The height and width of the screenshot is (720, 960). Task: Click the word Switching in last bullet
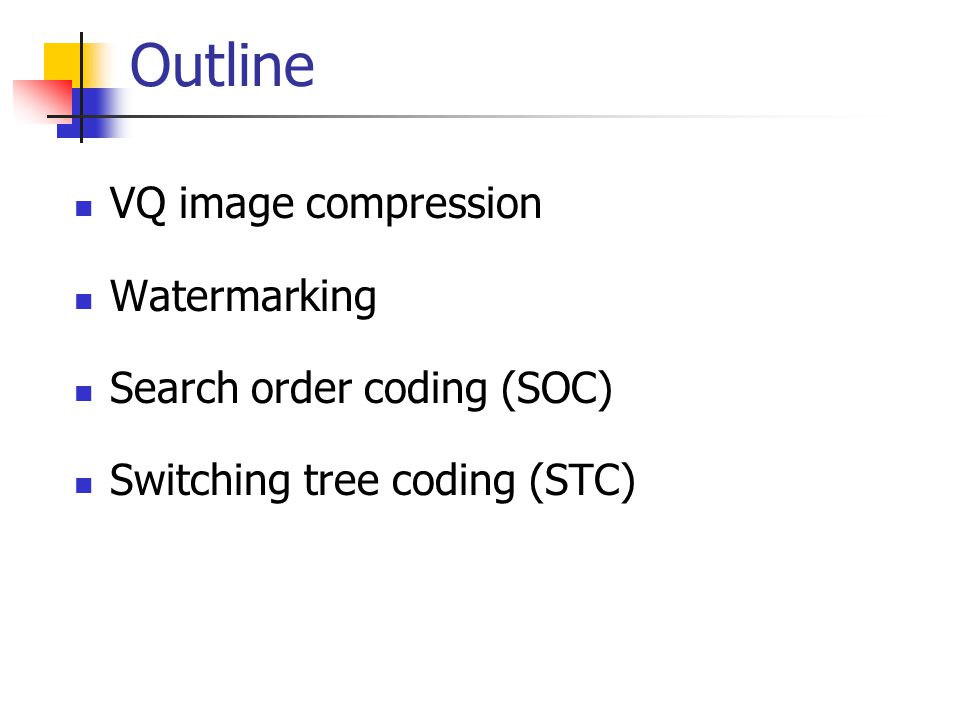(200, 481)
